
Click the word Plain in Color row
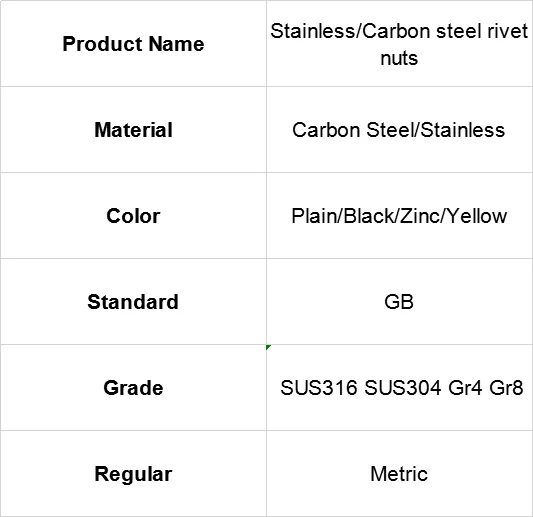coord(314,216)
